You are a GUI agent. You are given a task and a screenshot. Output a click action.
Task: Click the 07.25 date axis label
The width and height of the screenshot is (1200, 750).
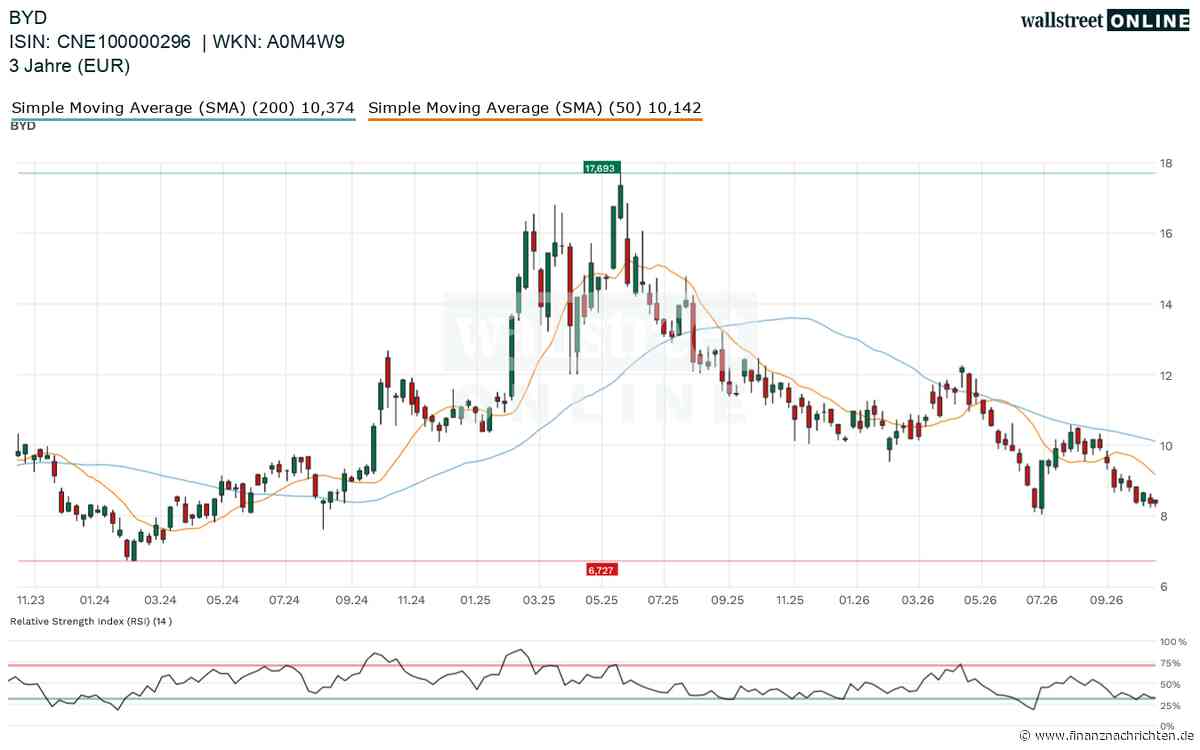tap(663, 600)
